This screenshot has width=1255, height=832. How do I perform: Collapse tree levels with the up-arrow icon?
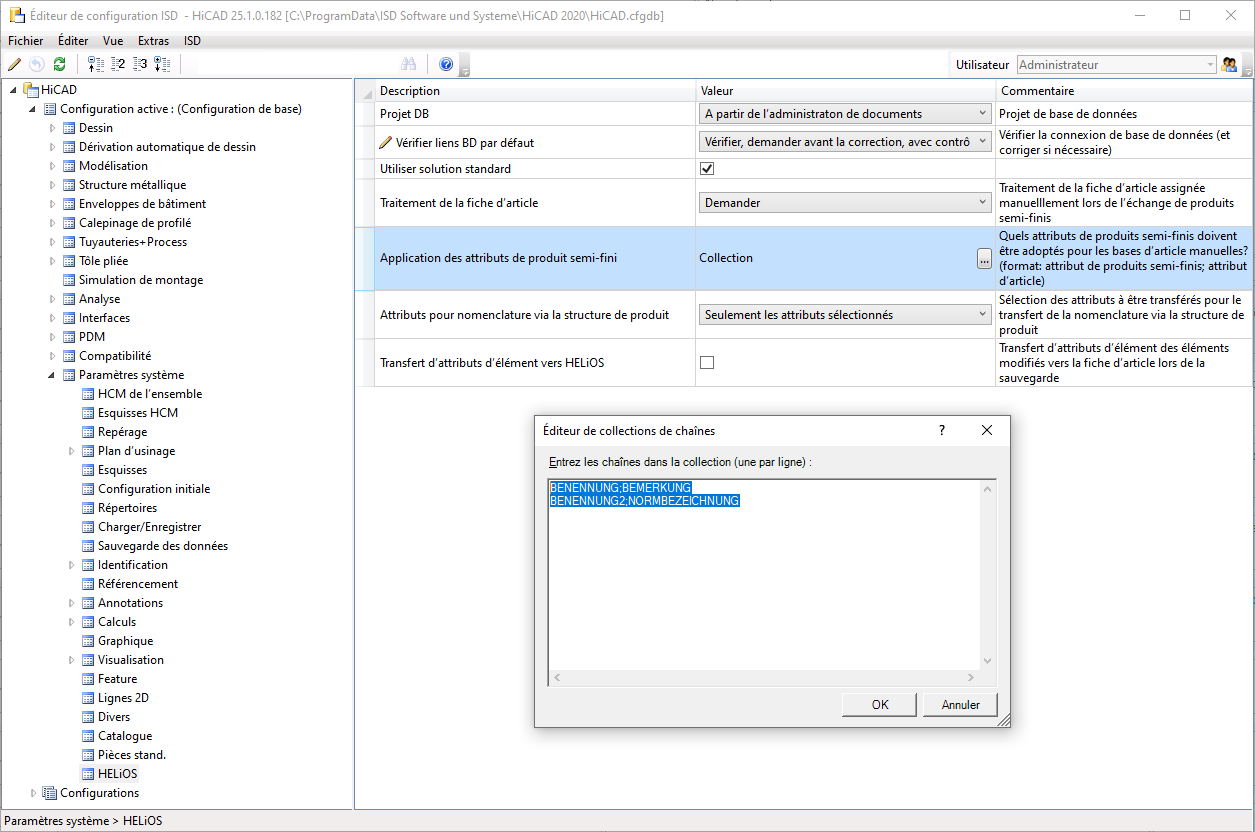click(96, 64)
